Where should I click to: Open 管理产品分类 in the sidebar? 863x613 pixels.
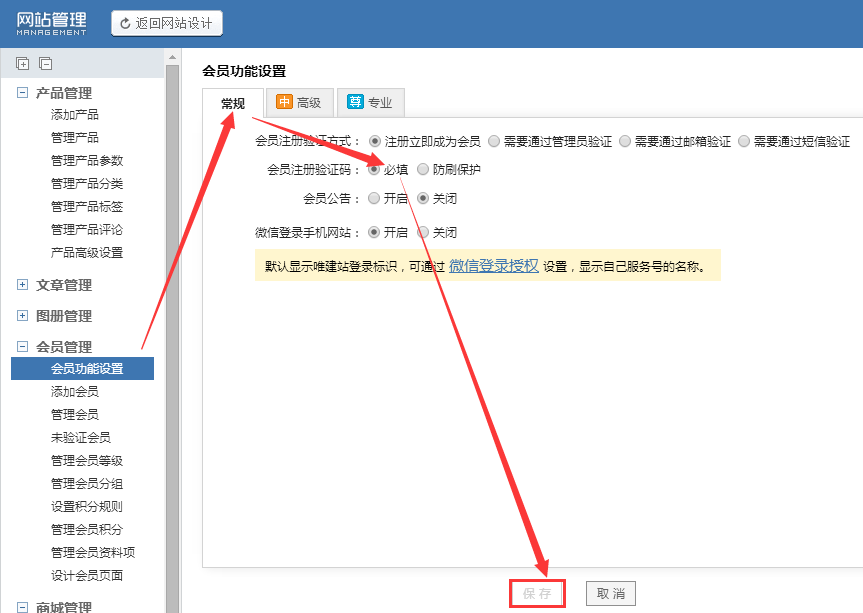coord(87,184)
